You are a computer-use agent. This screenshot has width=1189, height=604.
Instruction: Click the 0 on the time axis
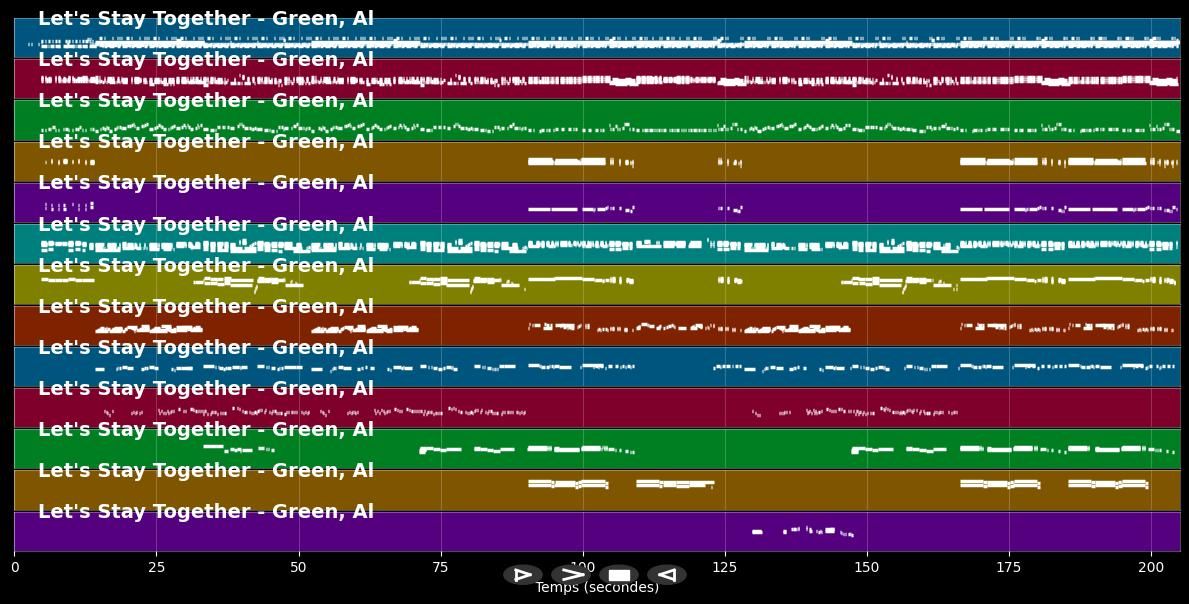tap(13, 566)
